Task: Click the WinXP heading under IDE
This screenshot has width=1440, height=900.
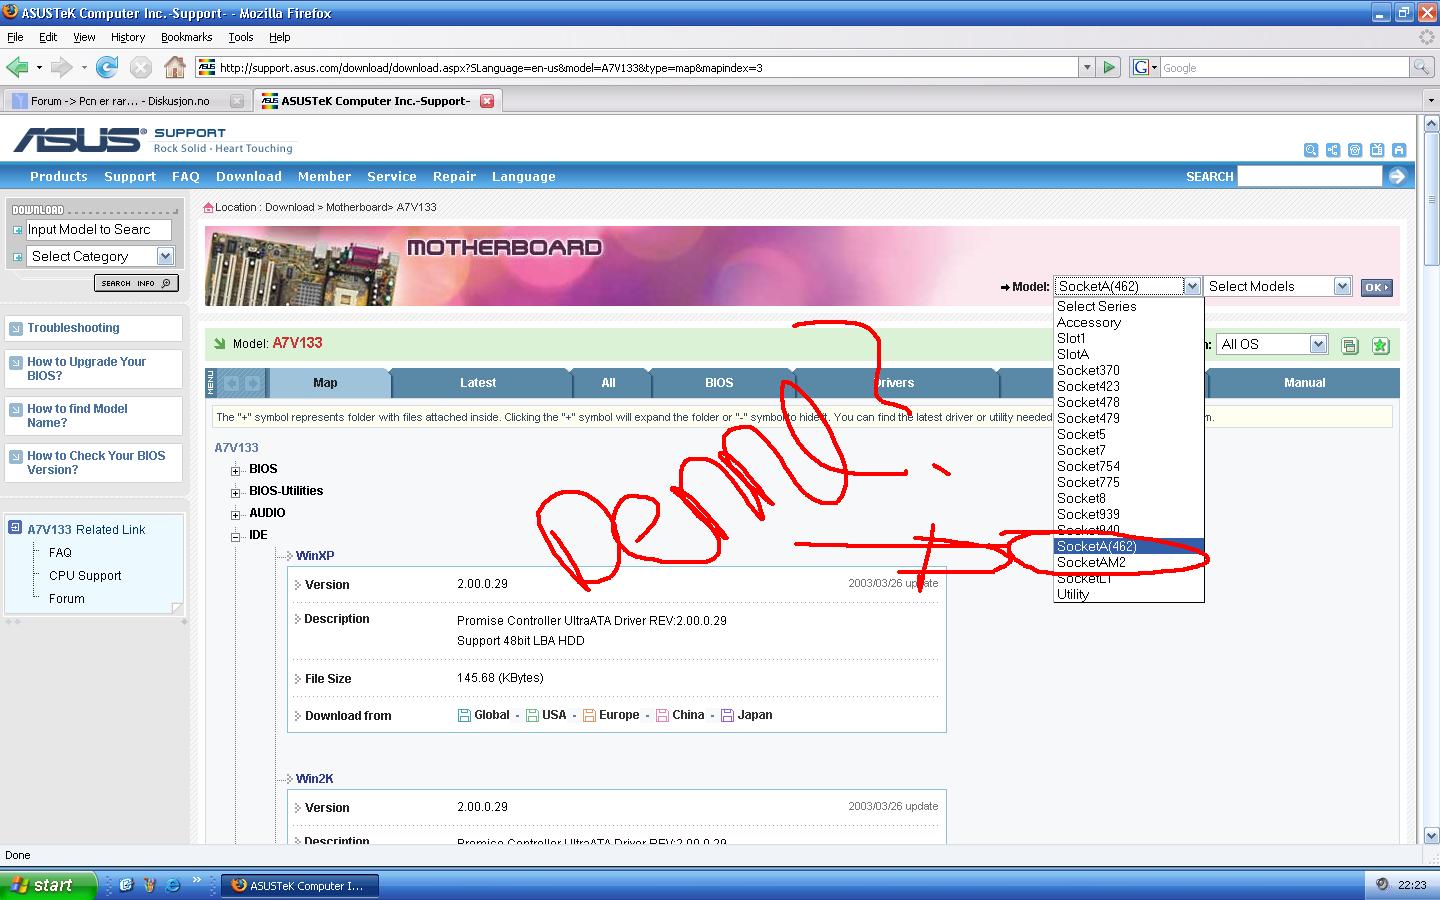Action: pyautogui.click(x=315, y=555)
